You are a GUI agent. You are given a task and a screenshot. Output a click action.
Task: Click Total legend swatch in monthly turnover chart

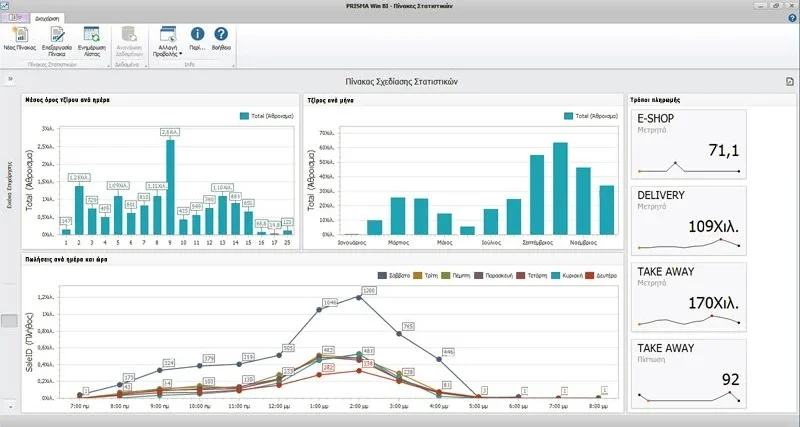click(568, 116)
